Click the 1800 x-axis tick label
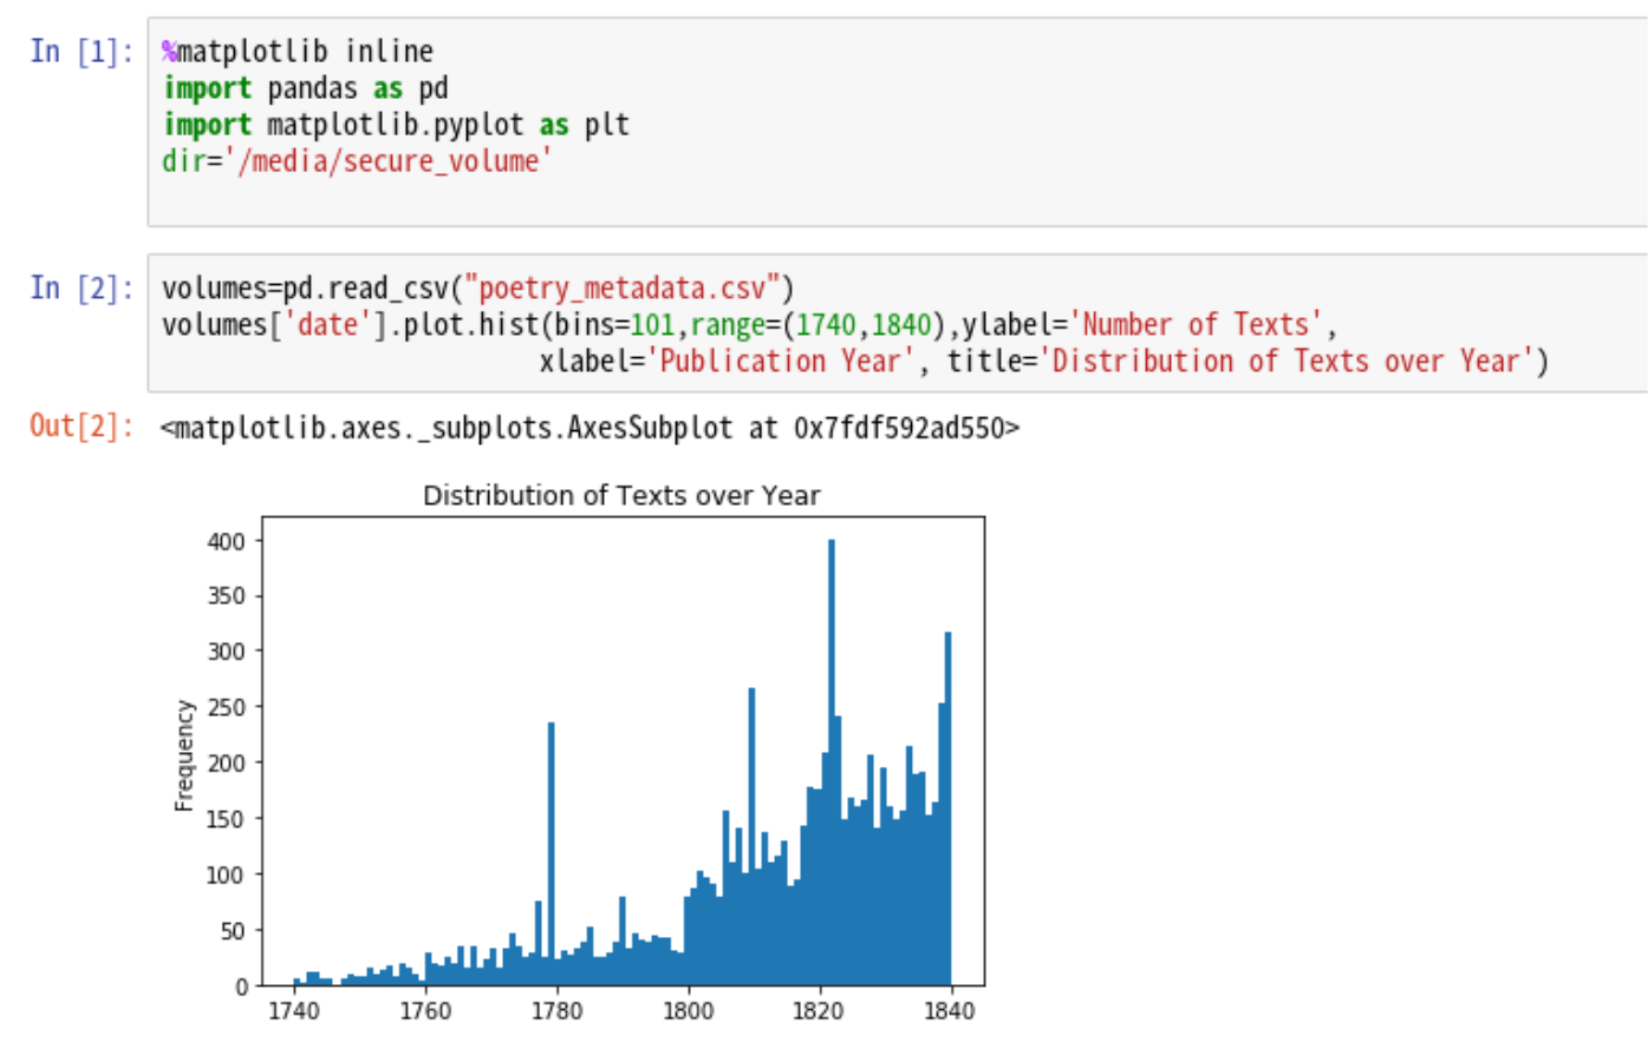The height and width of the screenshot is (1050, 1648). pos(688,1011)
